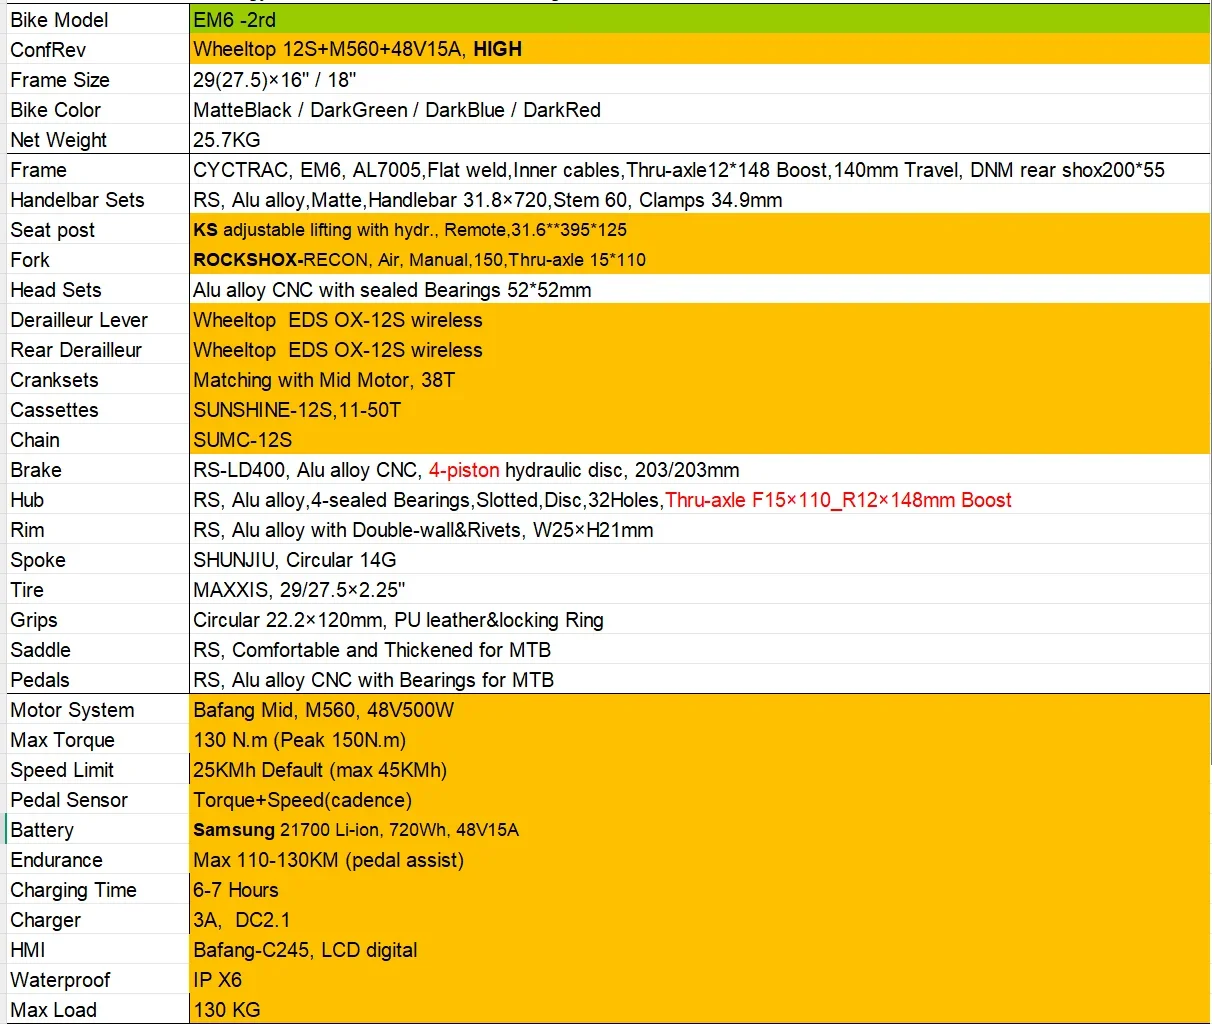This screenshot has height=1024, width=1212.
Task: Select the 'Handlebar Sets' label cell
Action: coord(96,200)
